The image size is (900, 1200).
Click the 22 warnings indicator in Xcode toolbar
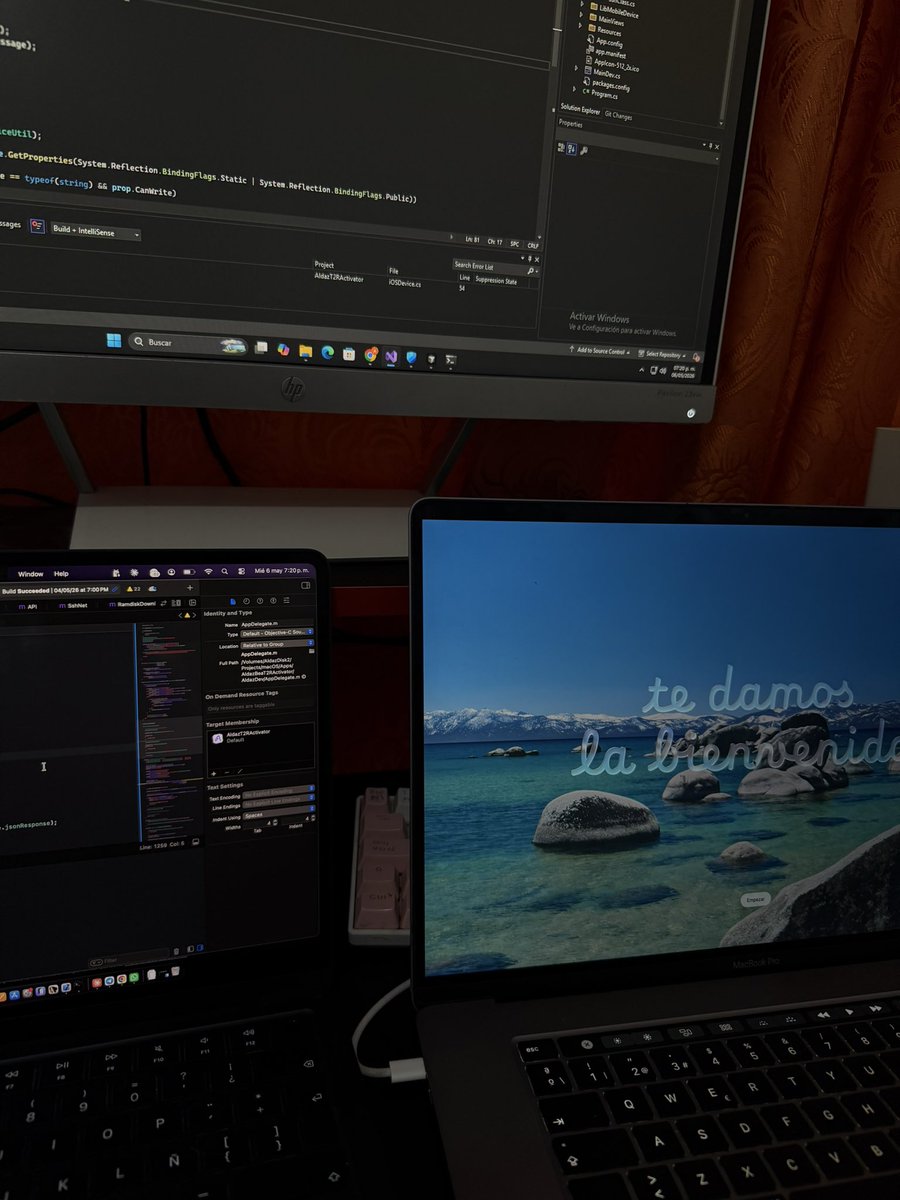(x=134, y=589)
